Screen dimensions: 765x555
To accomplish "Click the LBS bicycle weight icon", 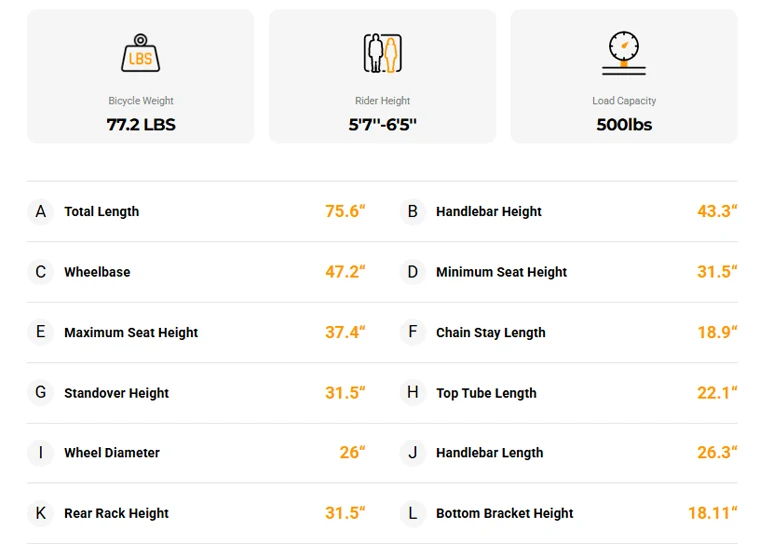I will [x=141, y=53].
